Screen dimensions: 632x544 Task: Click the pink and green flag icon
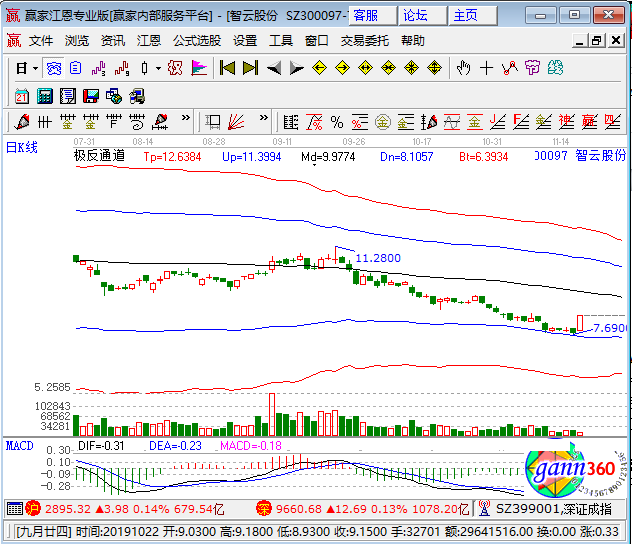click(x=199, y=68)
